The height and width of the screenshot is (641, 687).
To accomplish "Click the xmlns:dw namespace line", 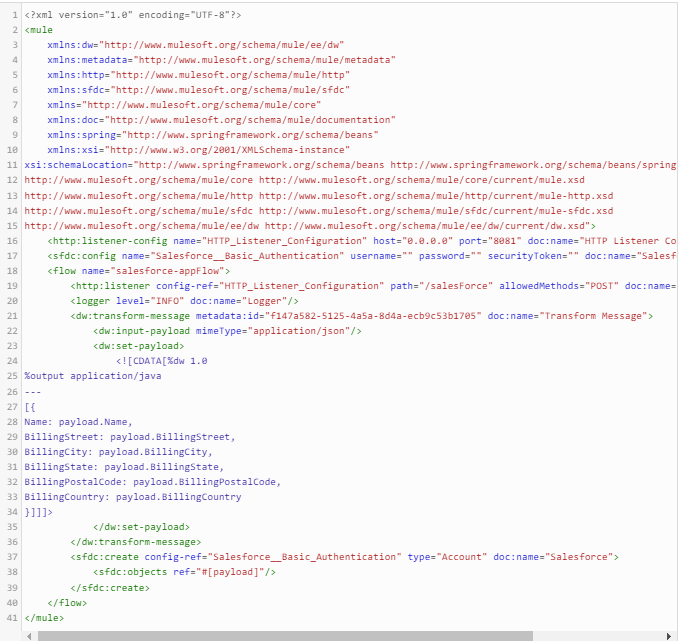I will [195, 45].
